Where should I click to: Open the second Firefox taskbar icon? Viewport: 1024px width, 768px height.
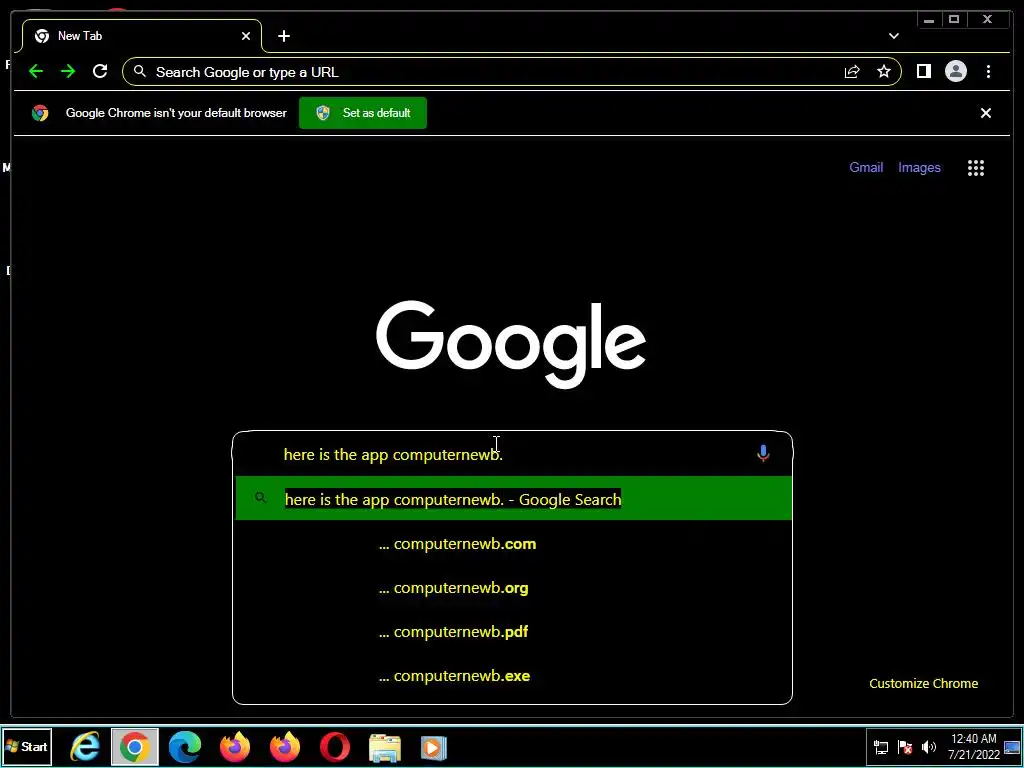point(285,747)
